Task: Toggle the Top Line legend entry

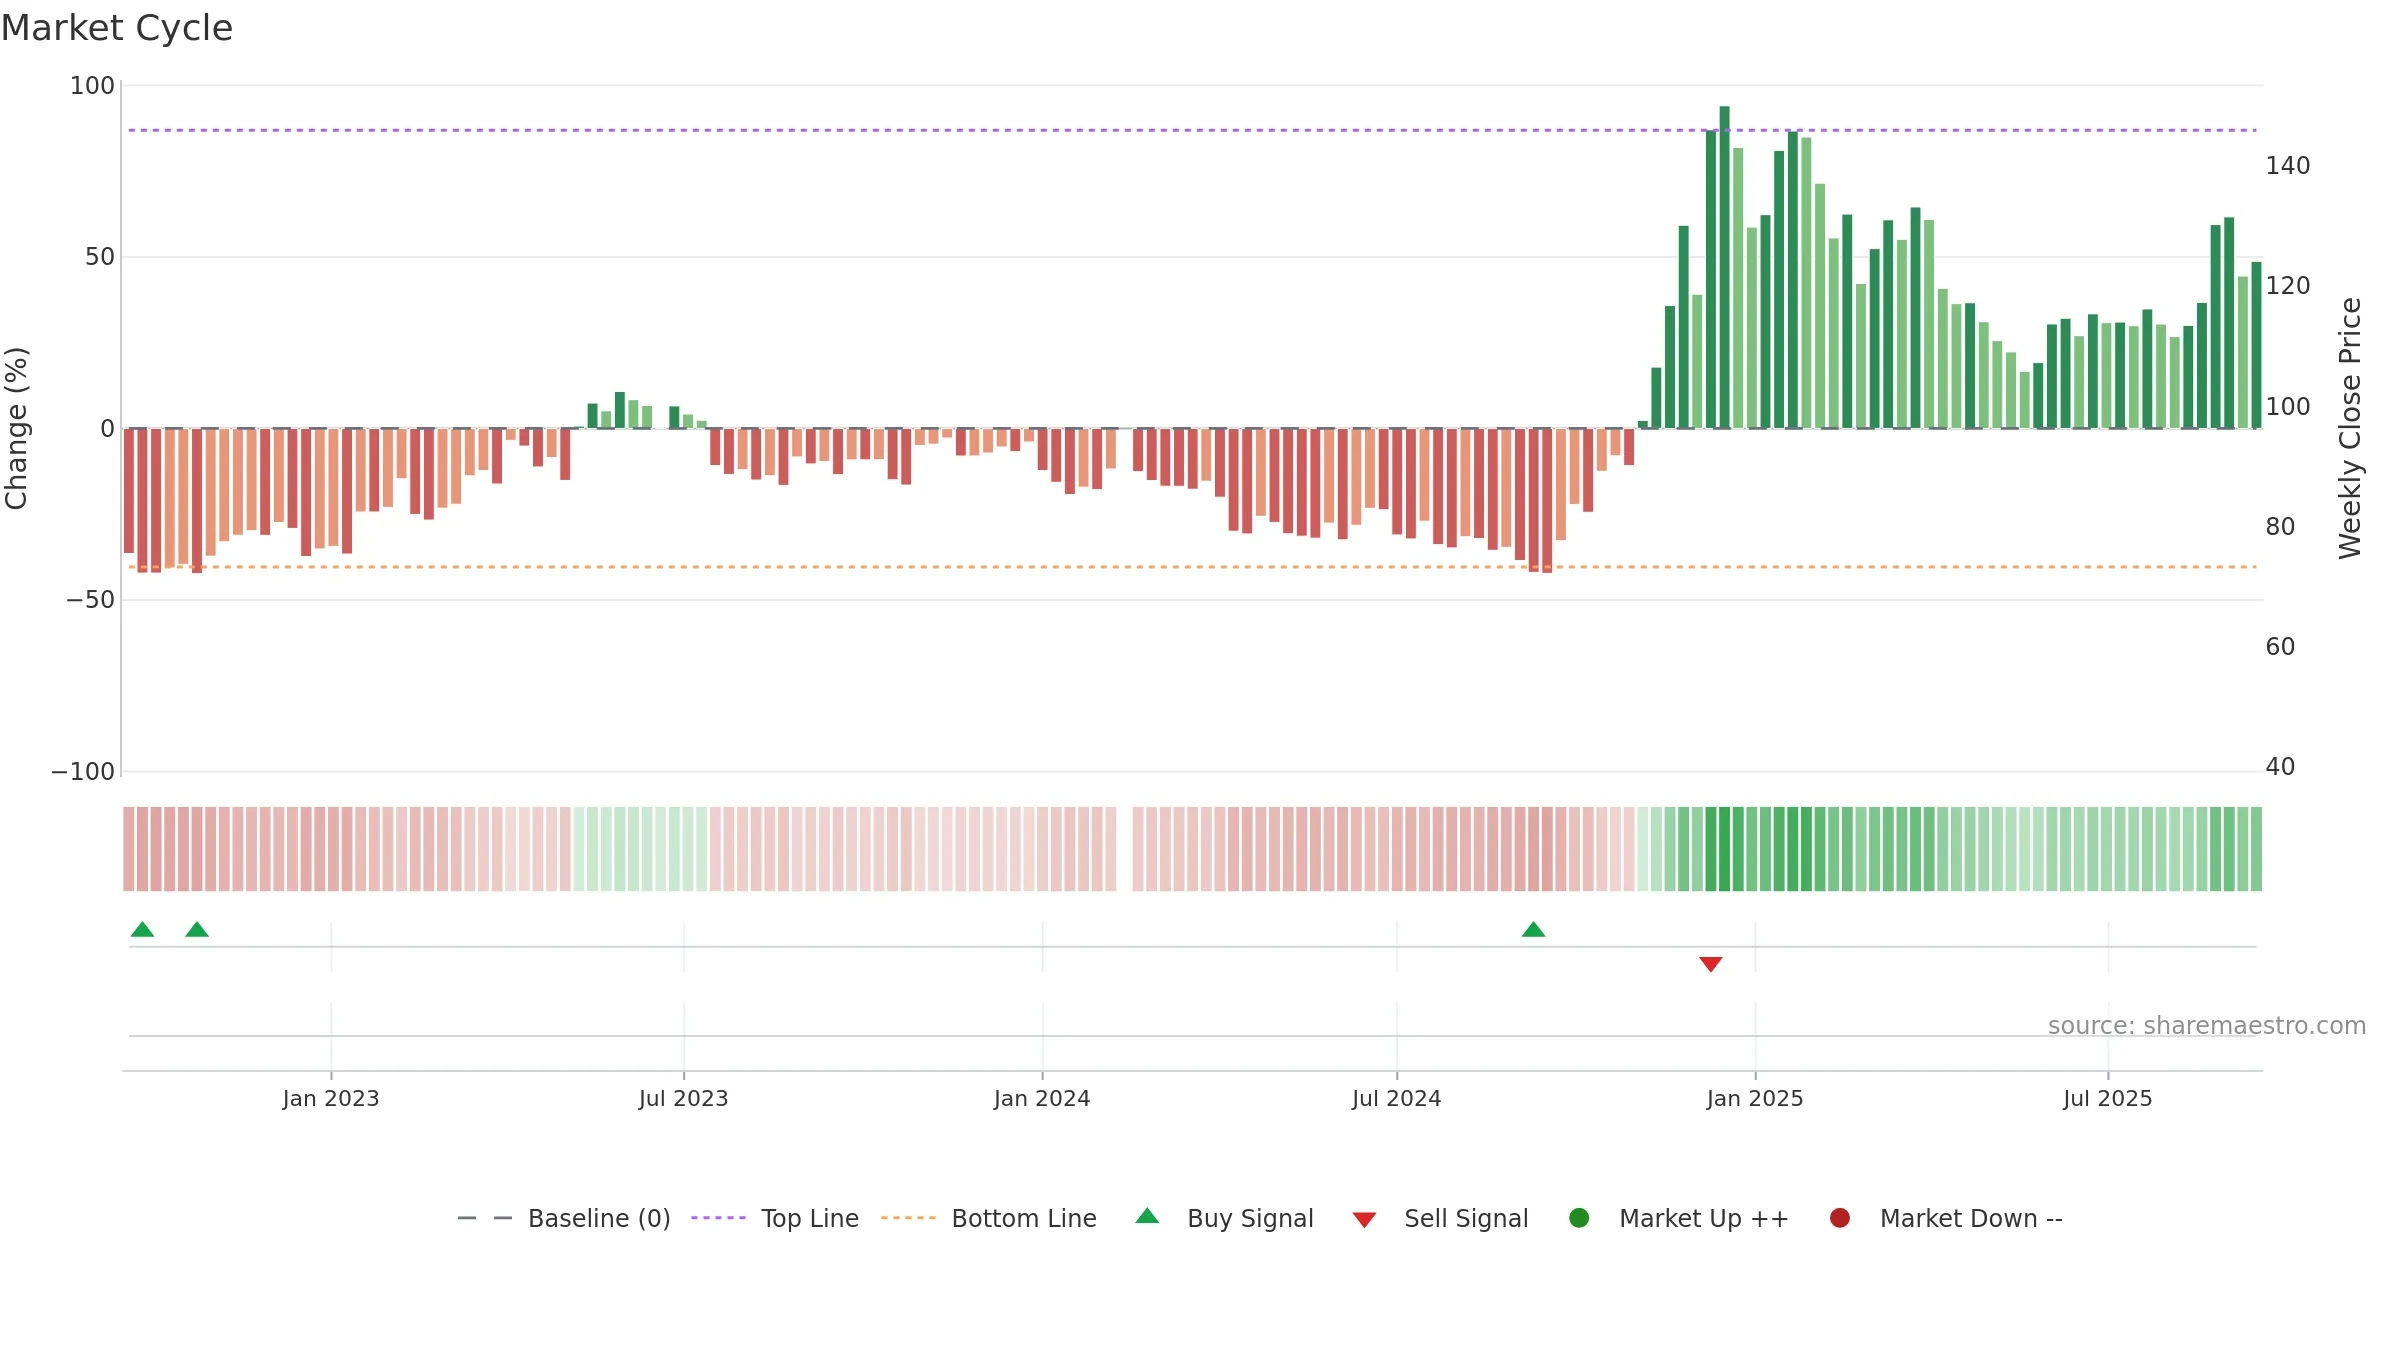Action: click(775, 1218)
